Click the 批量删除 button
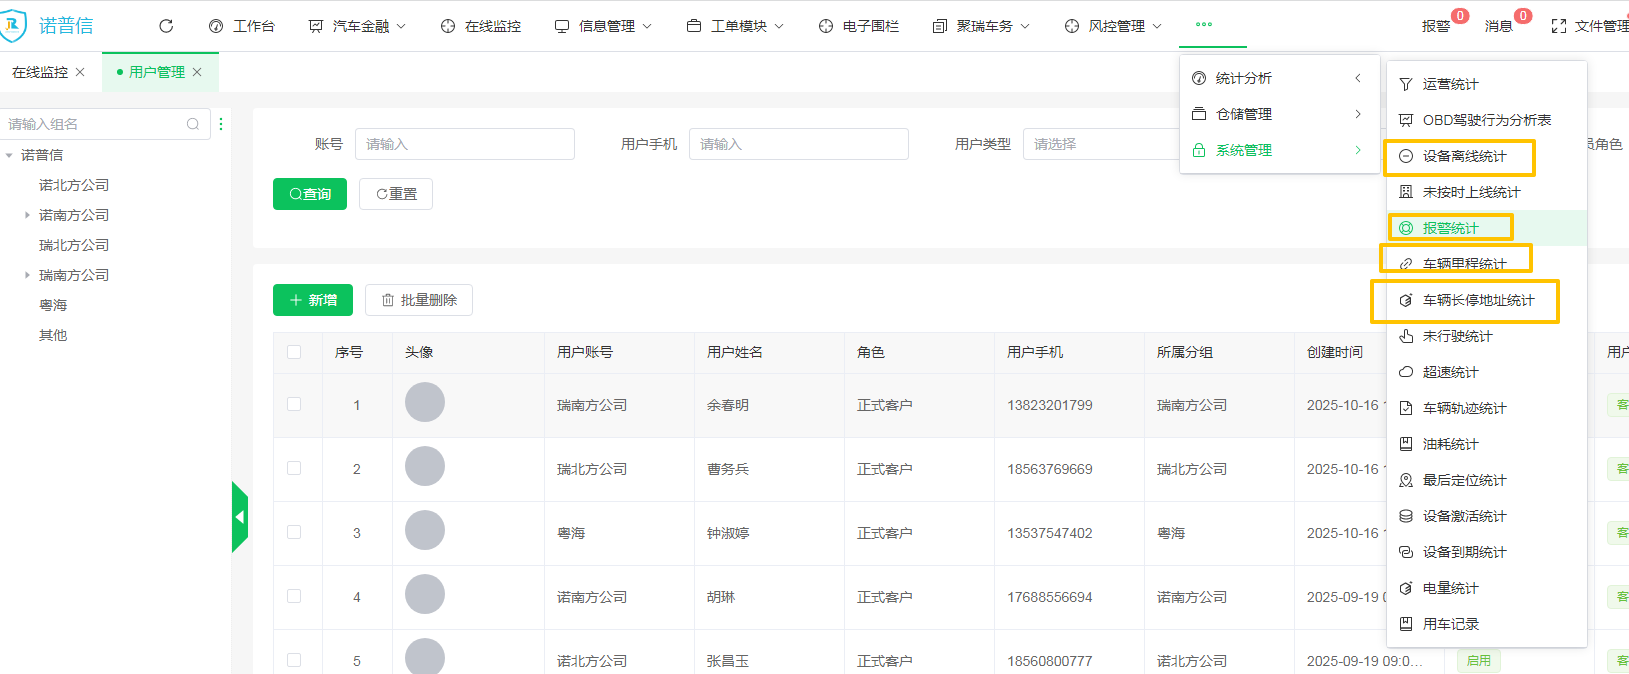 click(x=419, y=300)
